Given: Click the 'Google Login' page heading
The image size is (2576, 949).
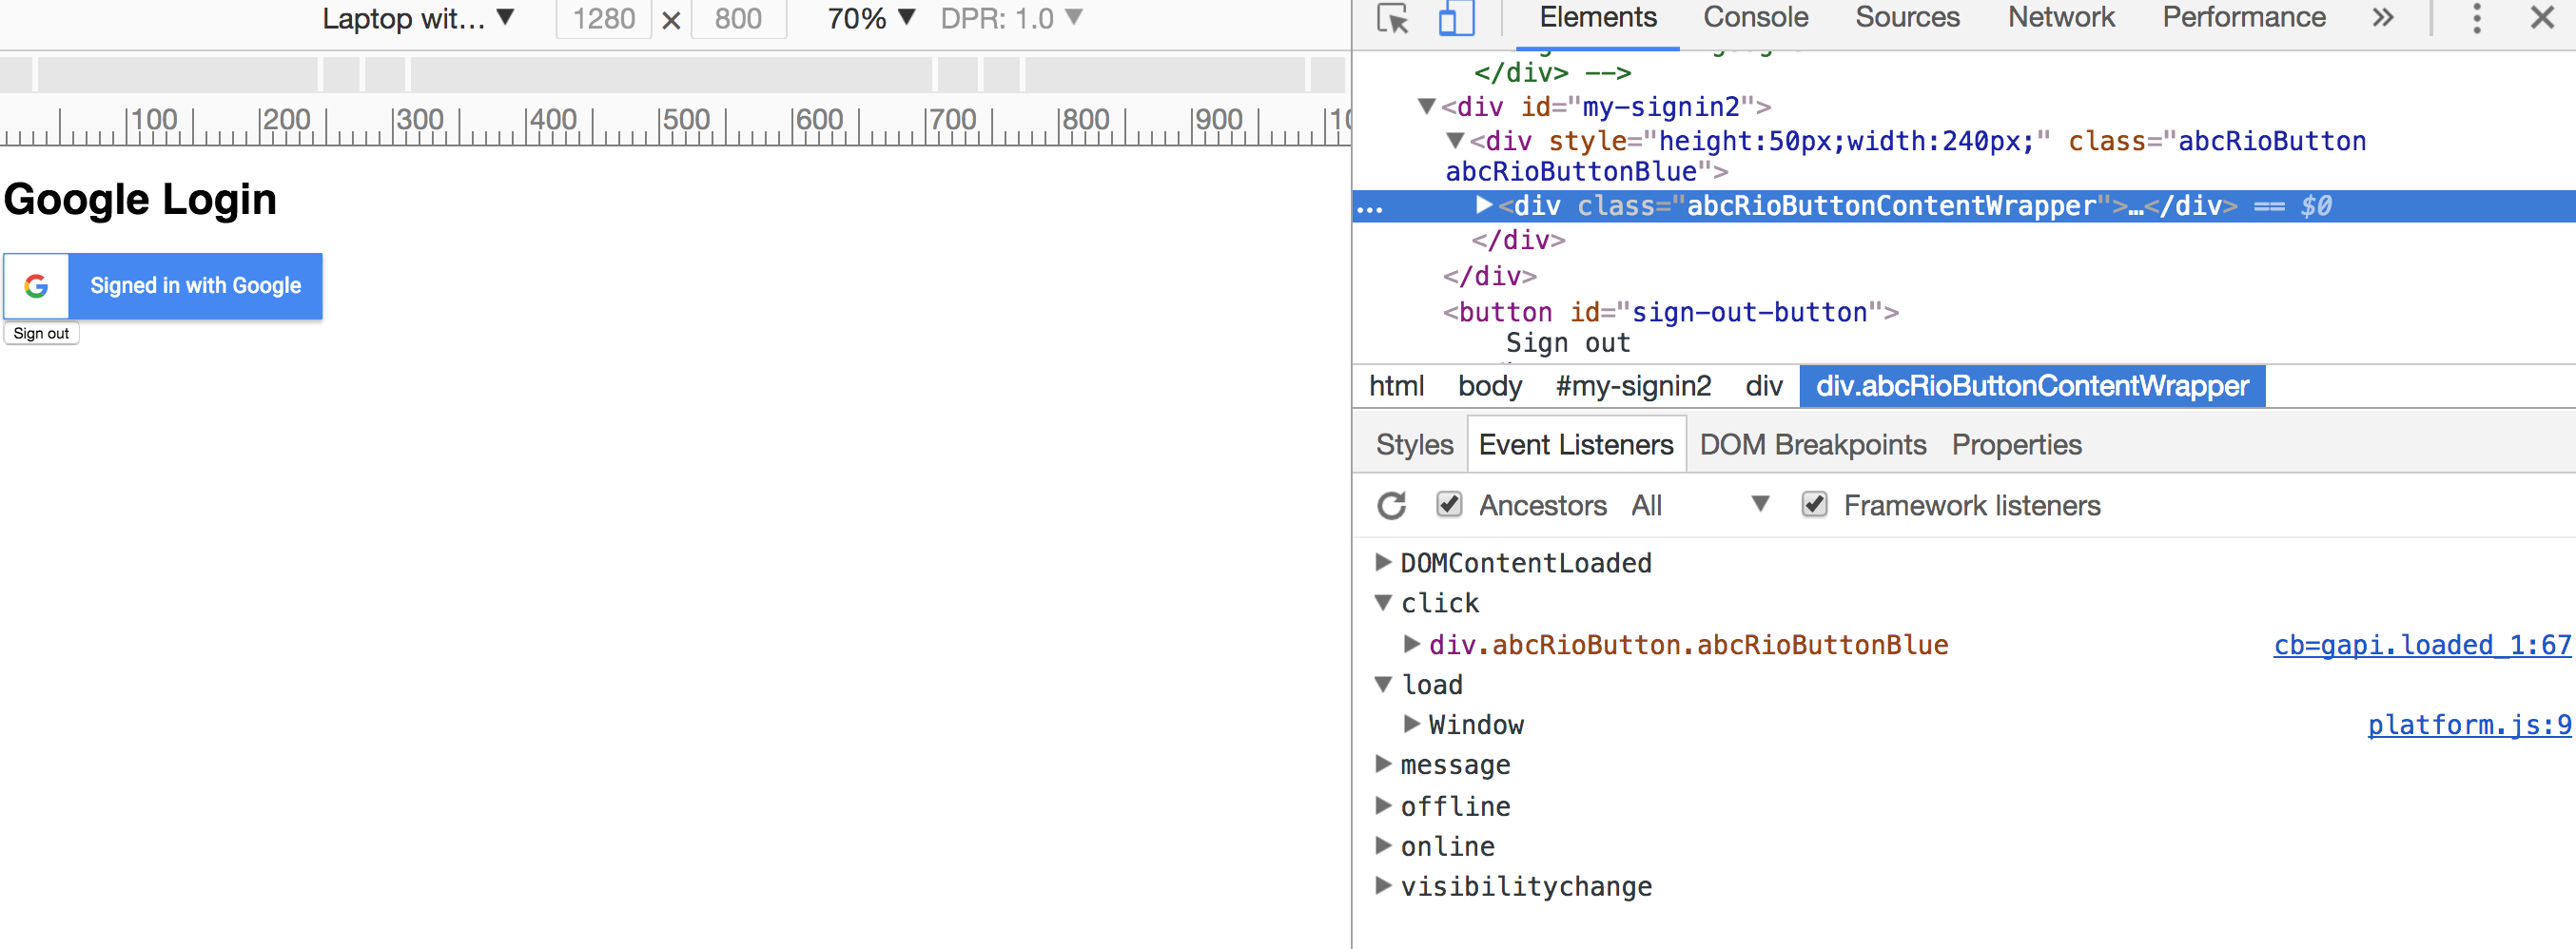Looking at the screenshot, I should [140, 199].
